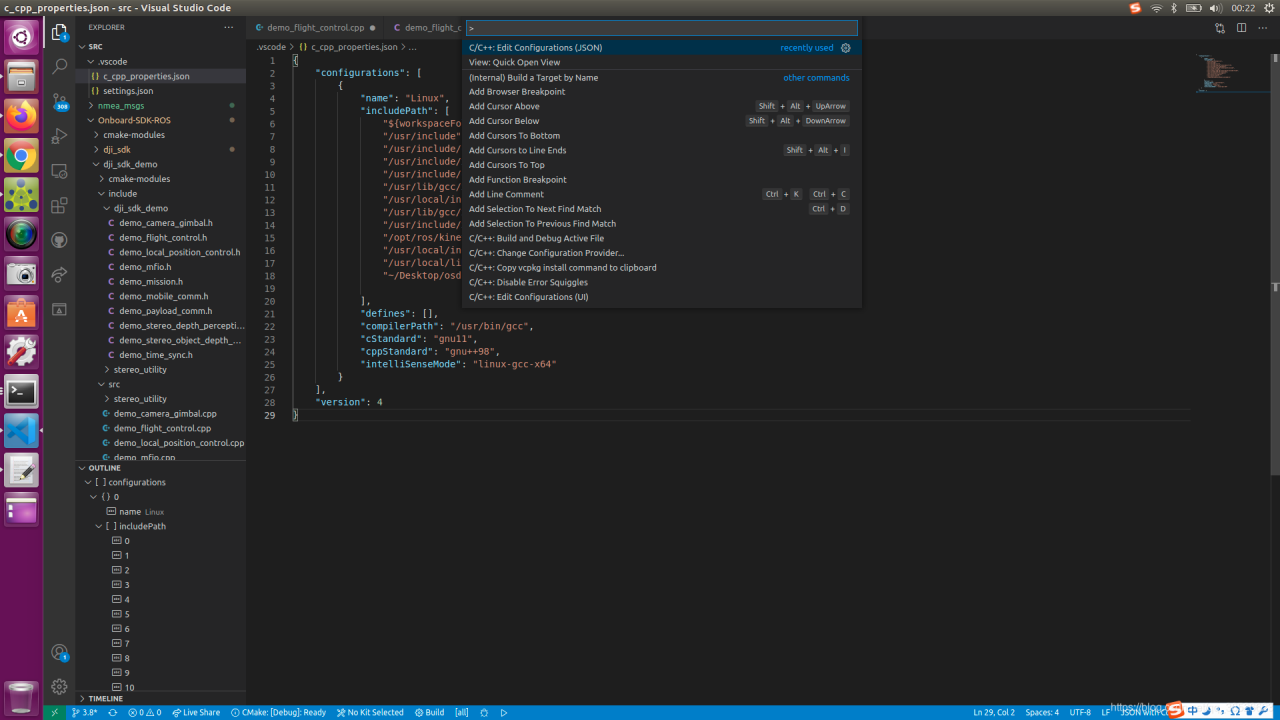Click the command palette input field
This screenshot has height=720, width=1280.
point(661,28)
